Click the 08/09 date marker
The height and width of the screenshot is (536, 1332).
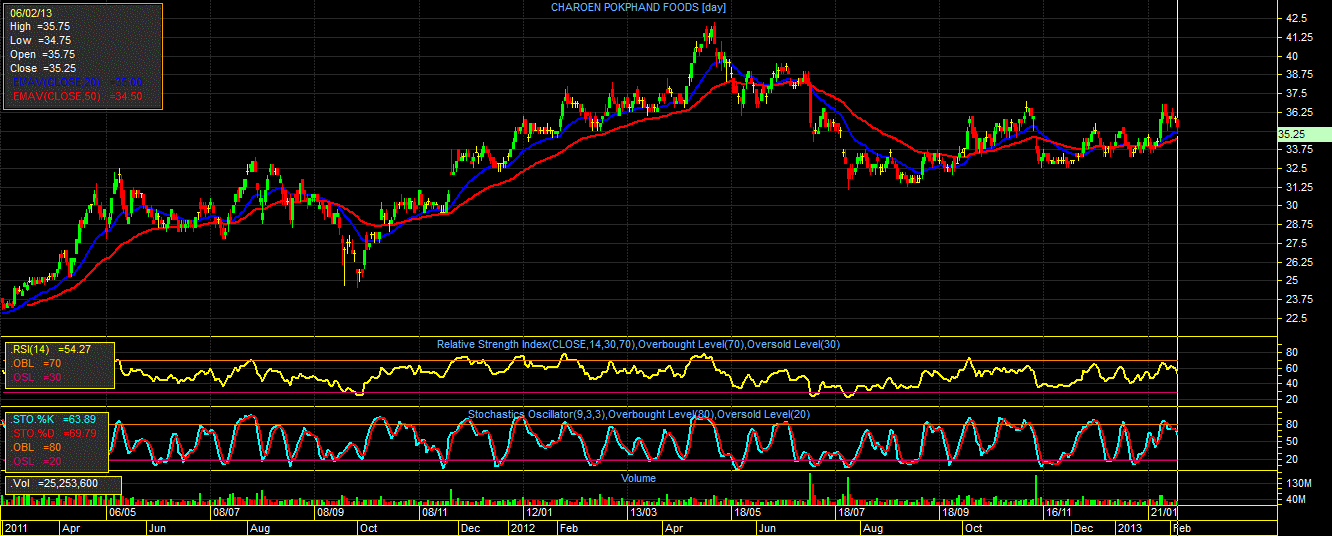[x=330, y=512]
